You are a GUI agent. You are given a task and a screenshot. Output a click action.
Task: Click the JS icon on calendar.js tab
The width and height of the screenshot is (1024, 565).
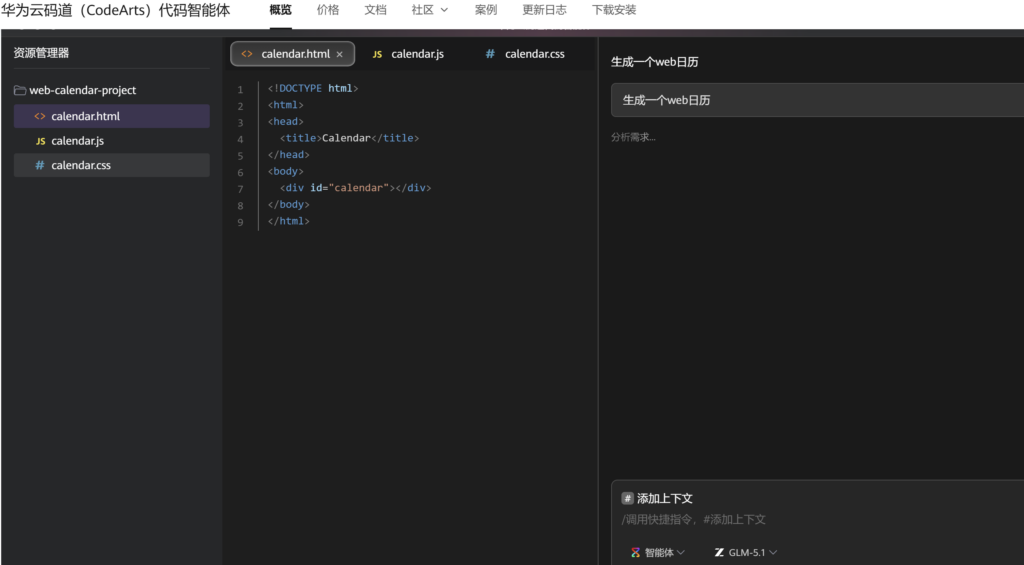tap(377, 54)
